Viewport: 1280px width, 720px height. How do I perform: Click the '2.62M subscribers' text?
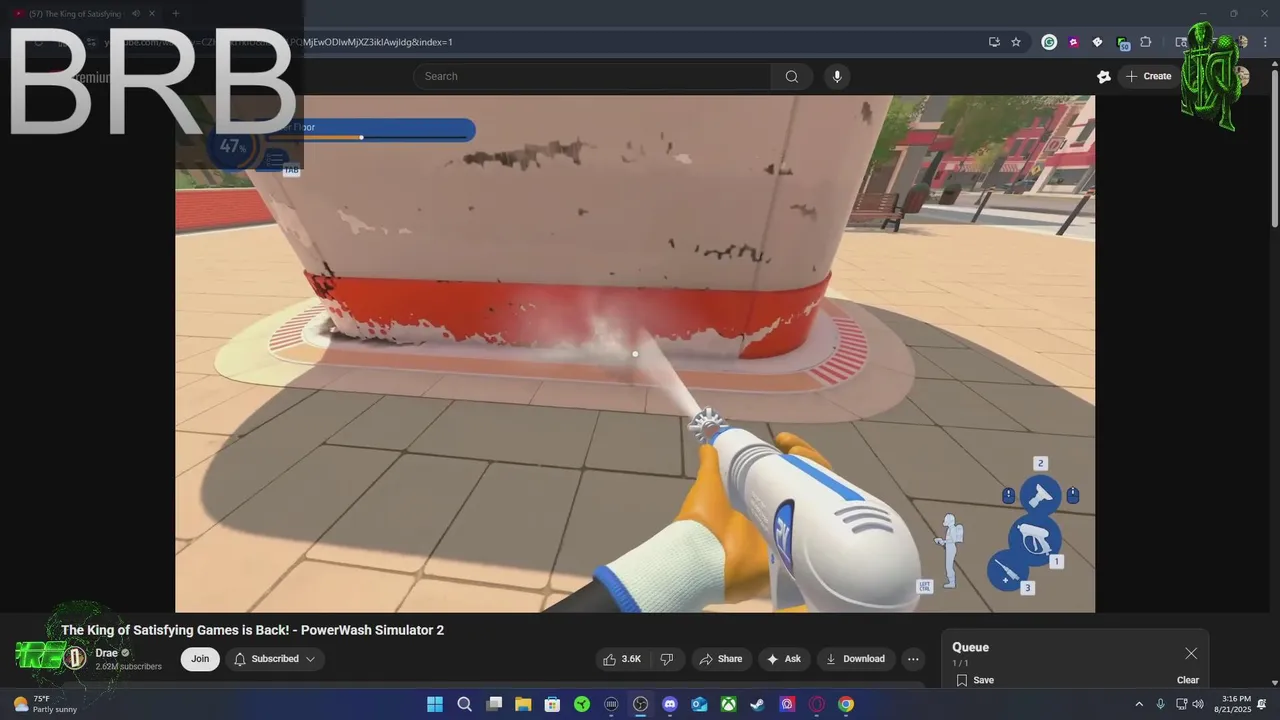pyautogui.click(x=128, y=666)
